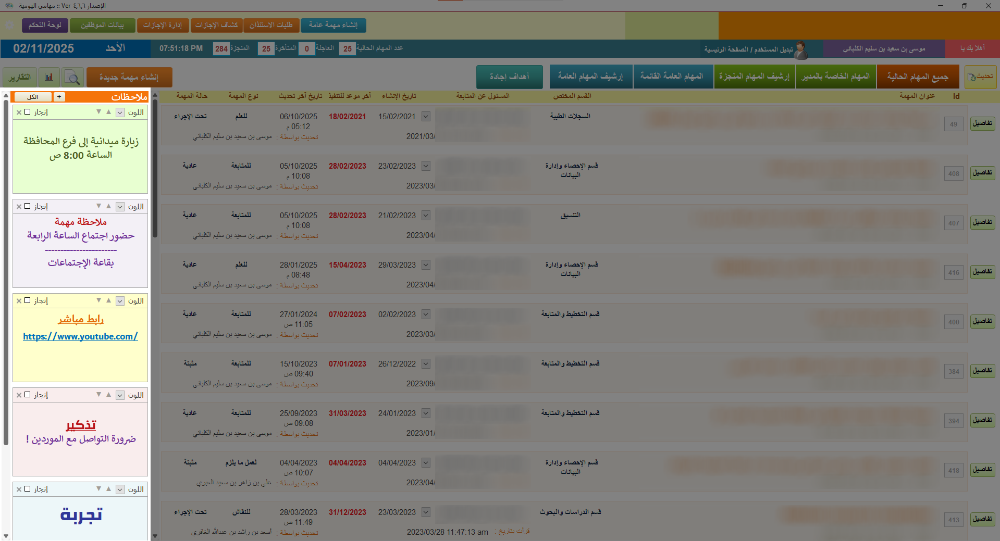Close the first green note with X
This screenshot has height=541, width=1000.
point(18,112)
